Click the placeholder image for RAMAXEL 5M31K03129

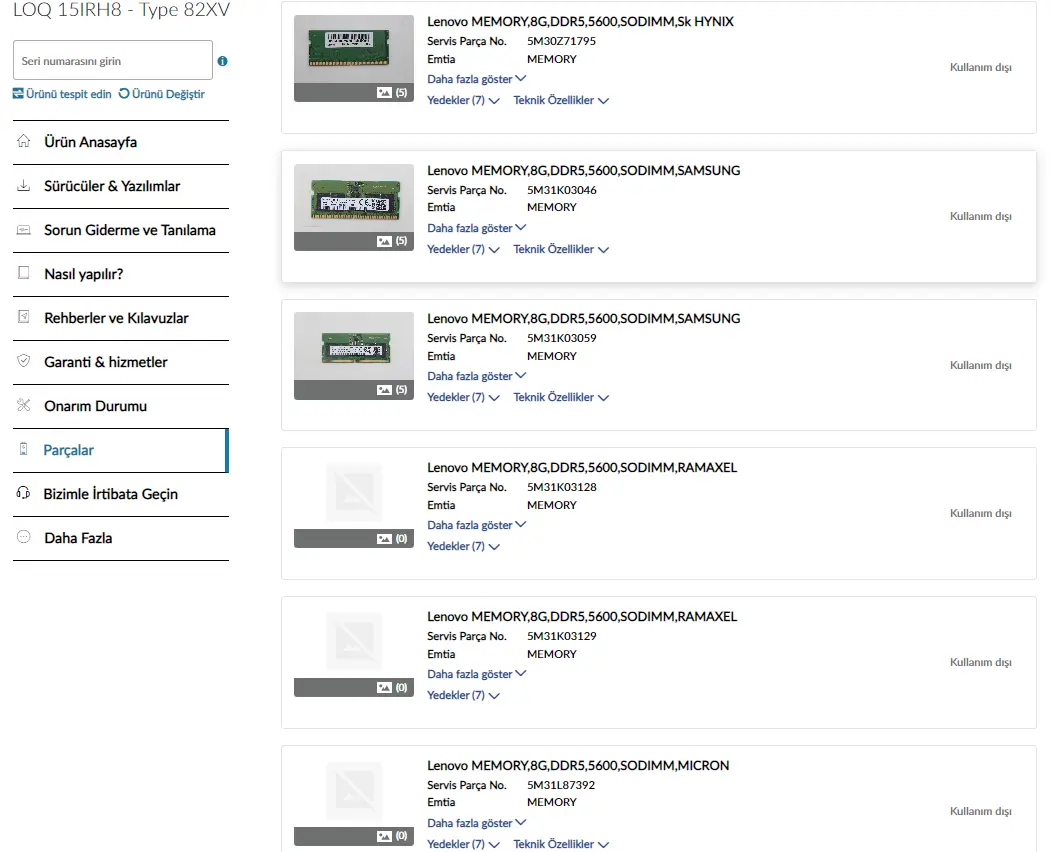tap(354, 641)
